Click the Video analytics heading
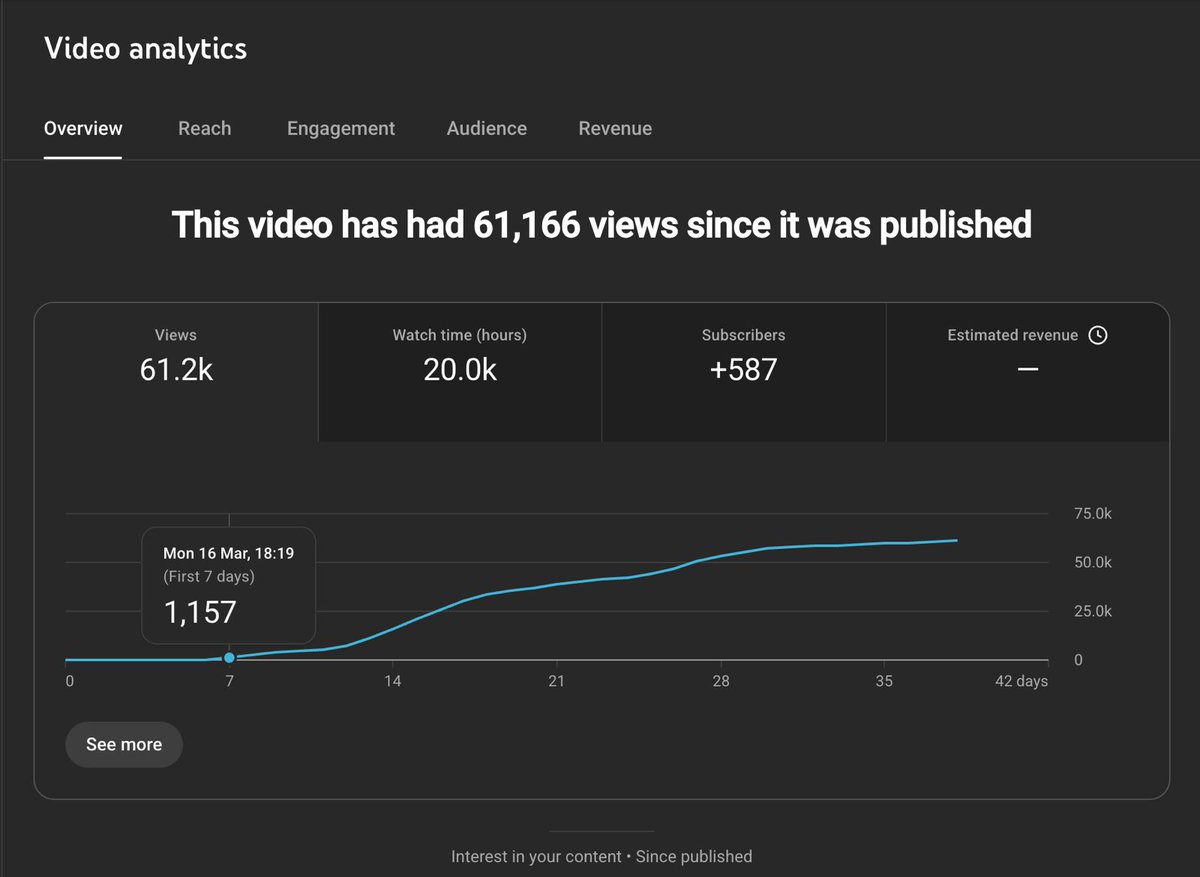Screen dimensions: 1200x877 [x=144, y=48]
